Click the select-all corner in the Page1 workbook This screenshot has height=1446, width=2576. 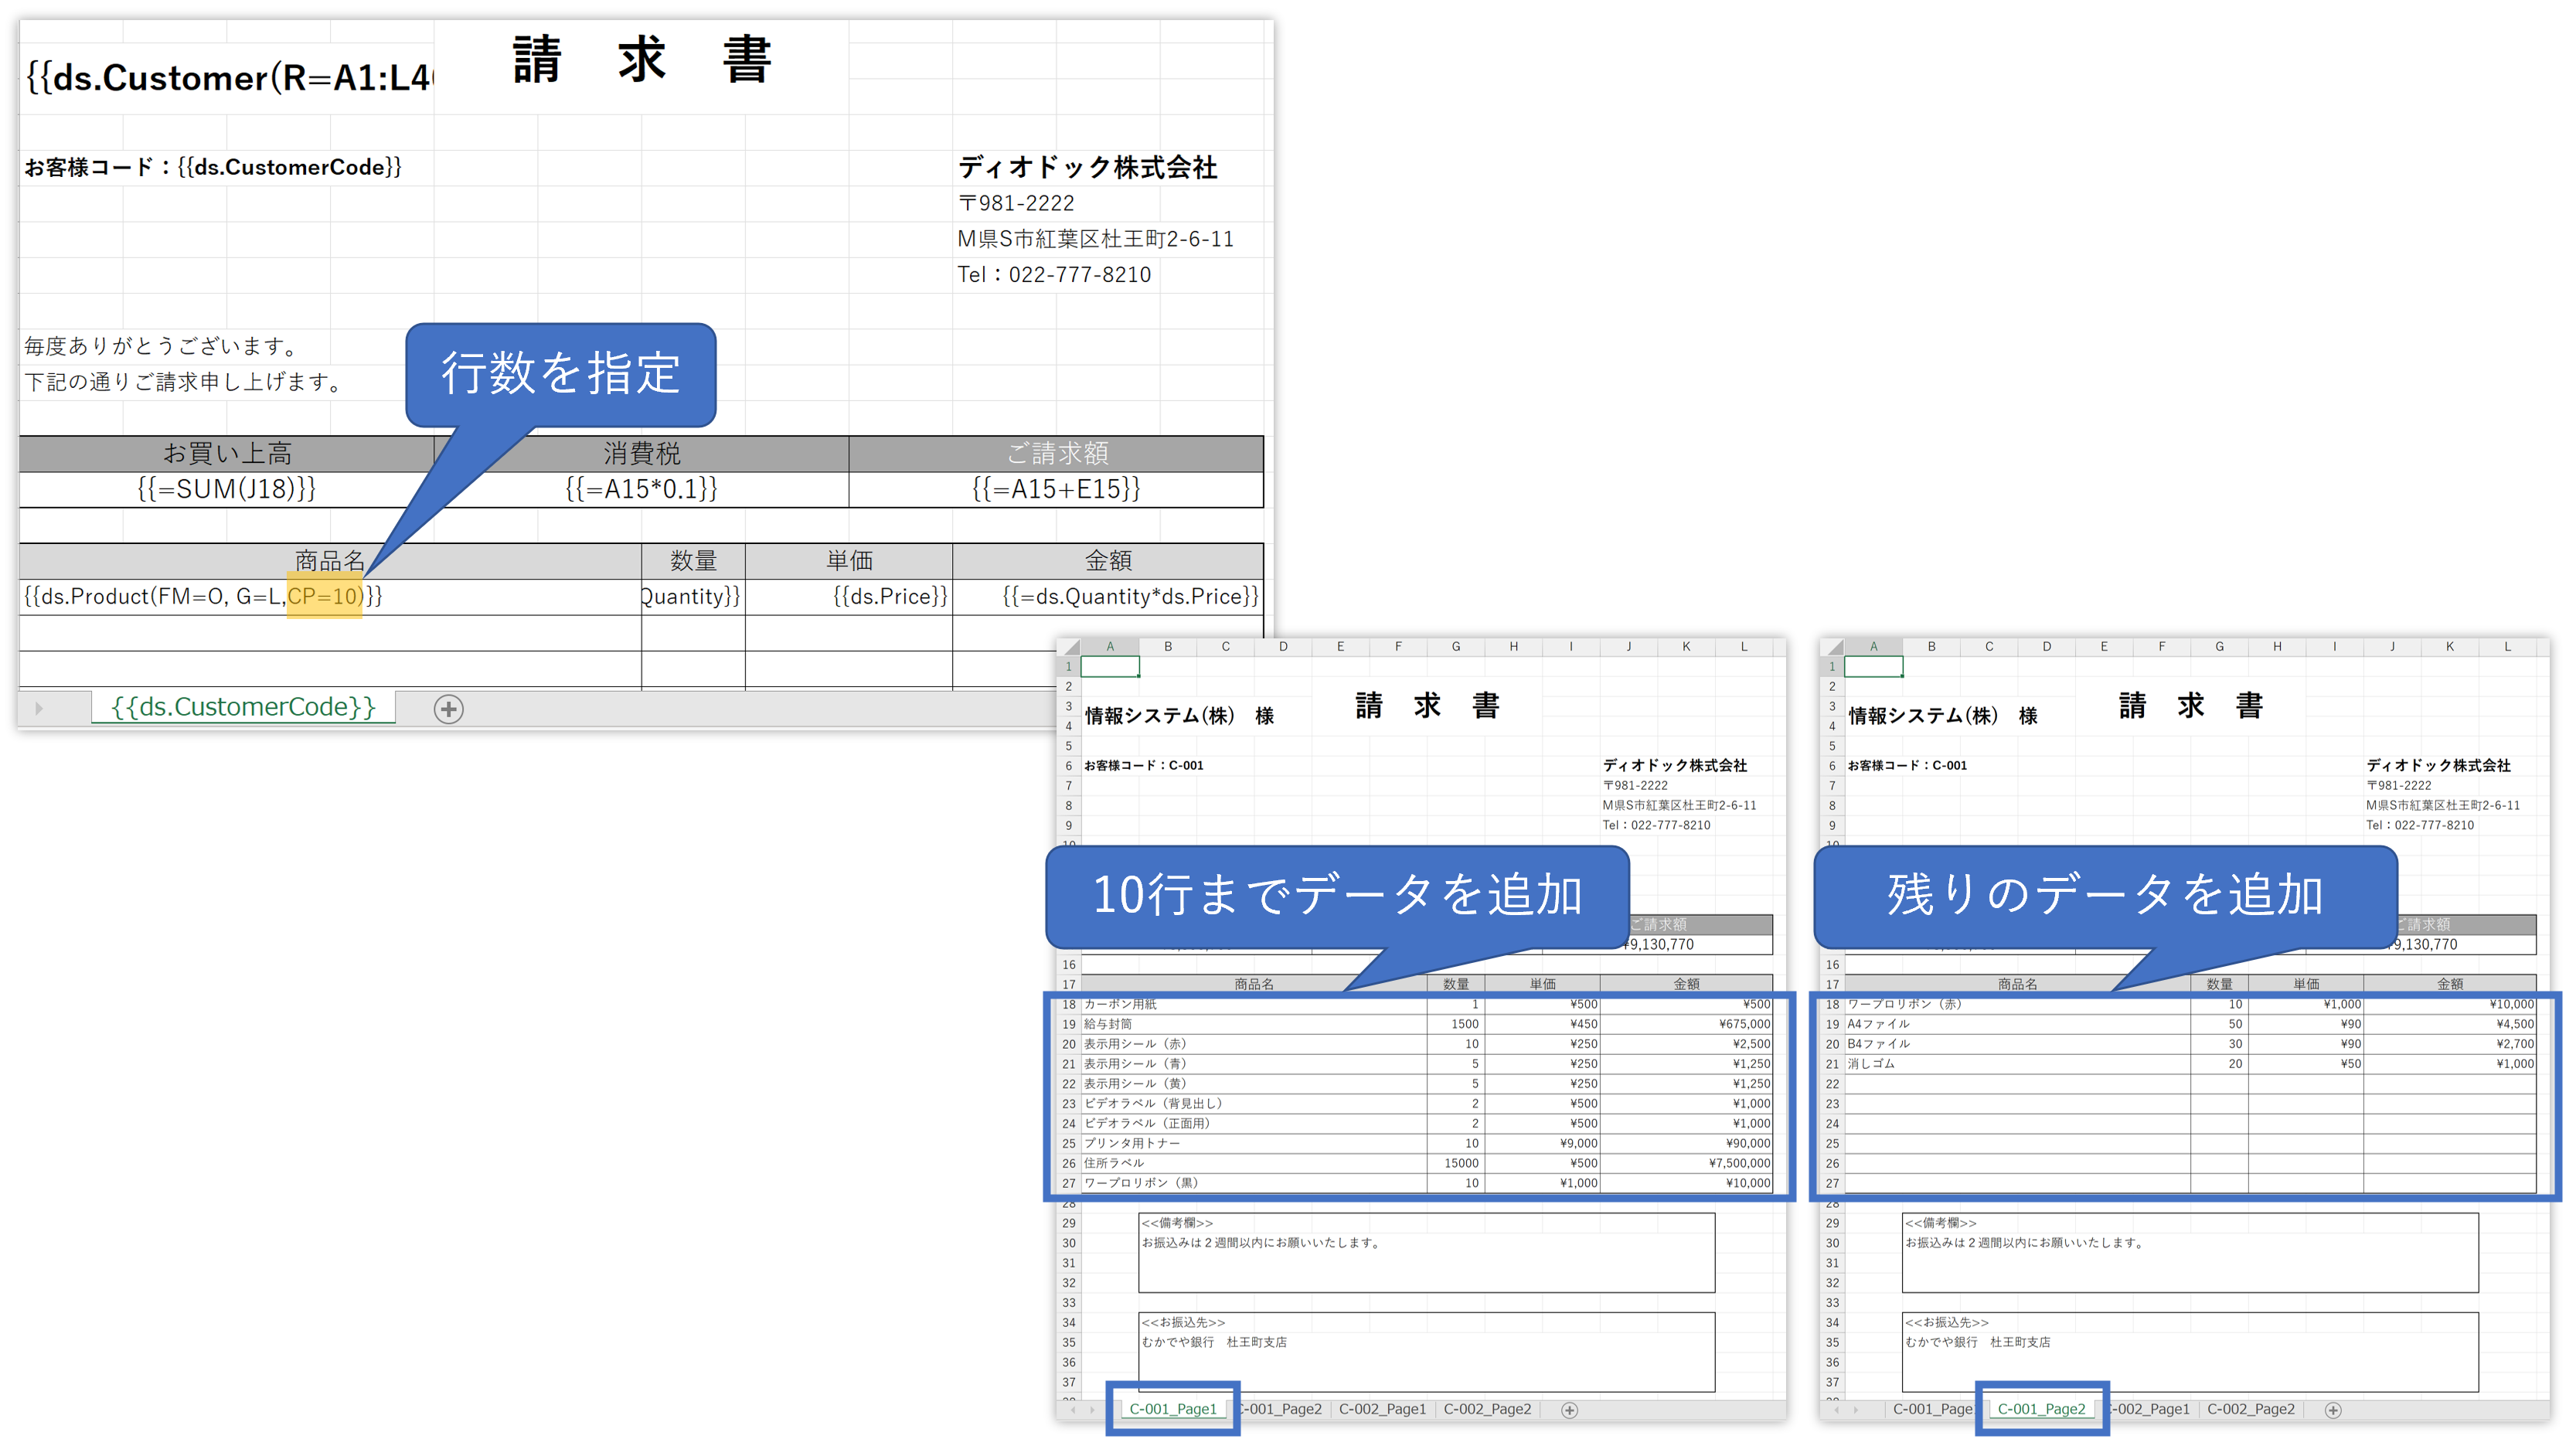coord(1069,647)
